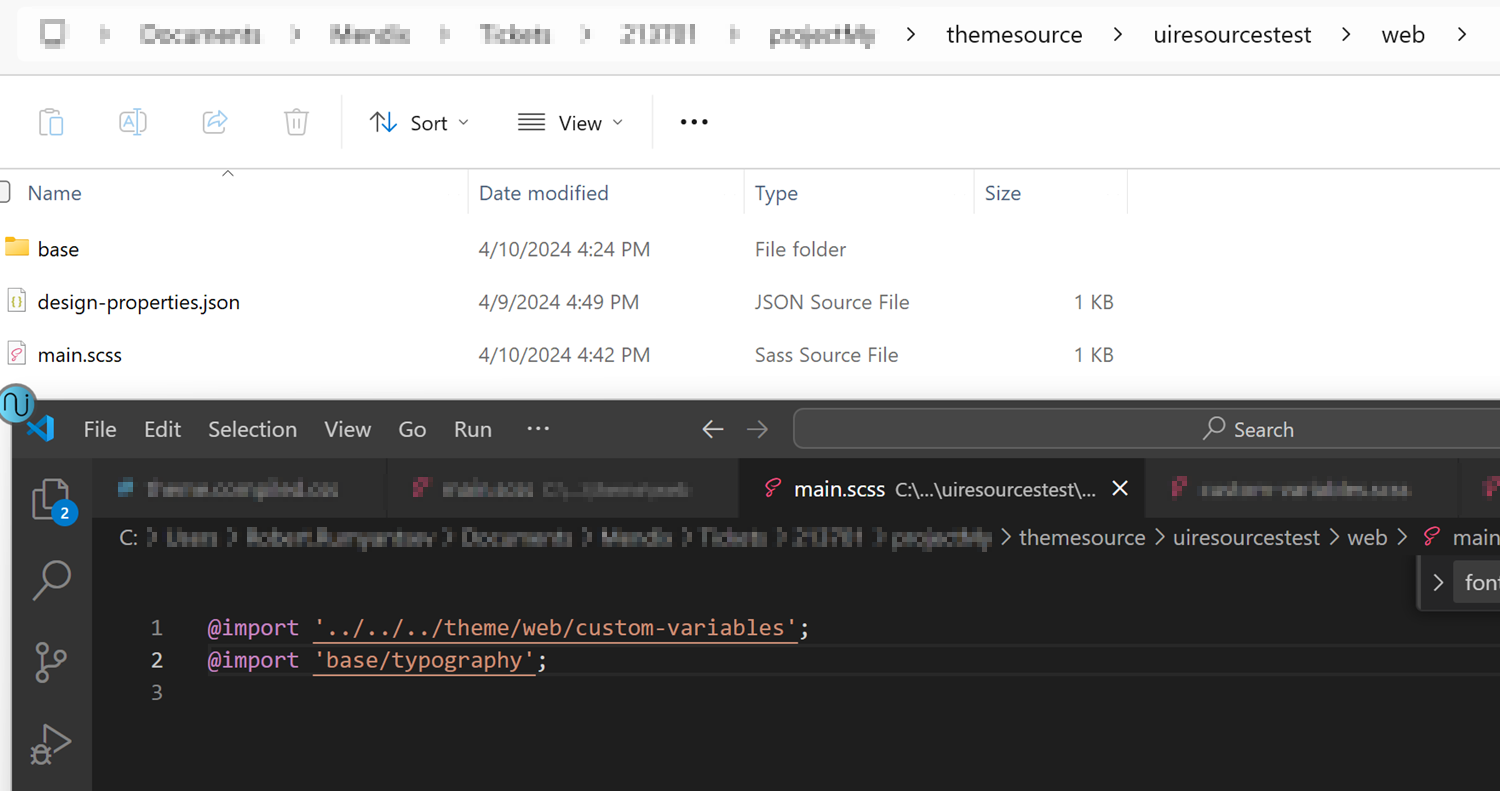This screenshot has height=791, width=1500.
Task: Click the themesource breadcrumb link
Action: (x=1014, y=33)
